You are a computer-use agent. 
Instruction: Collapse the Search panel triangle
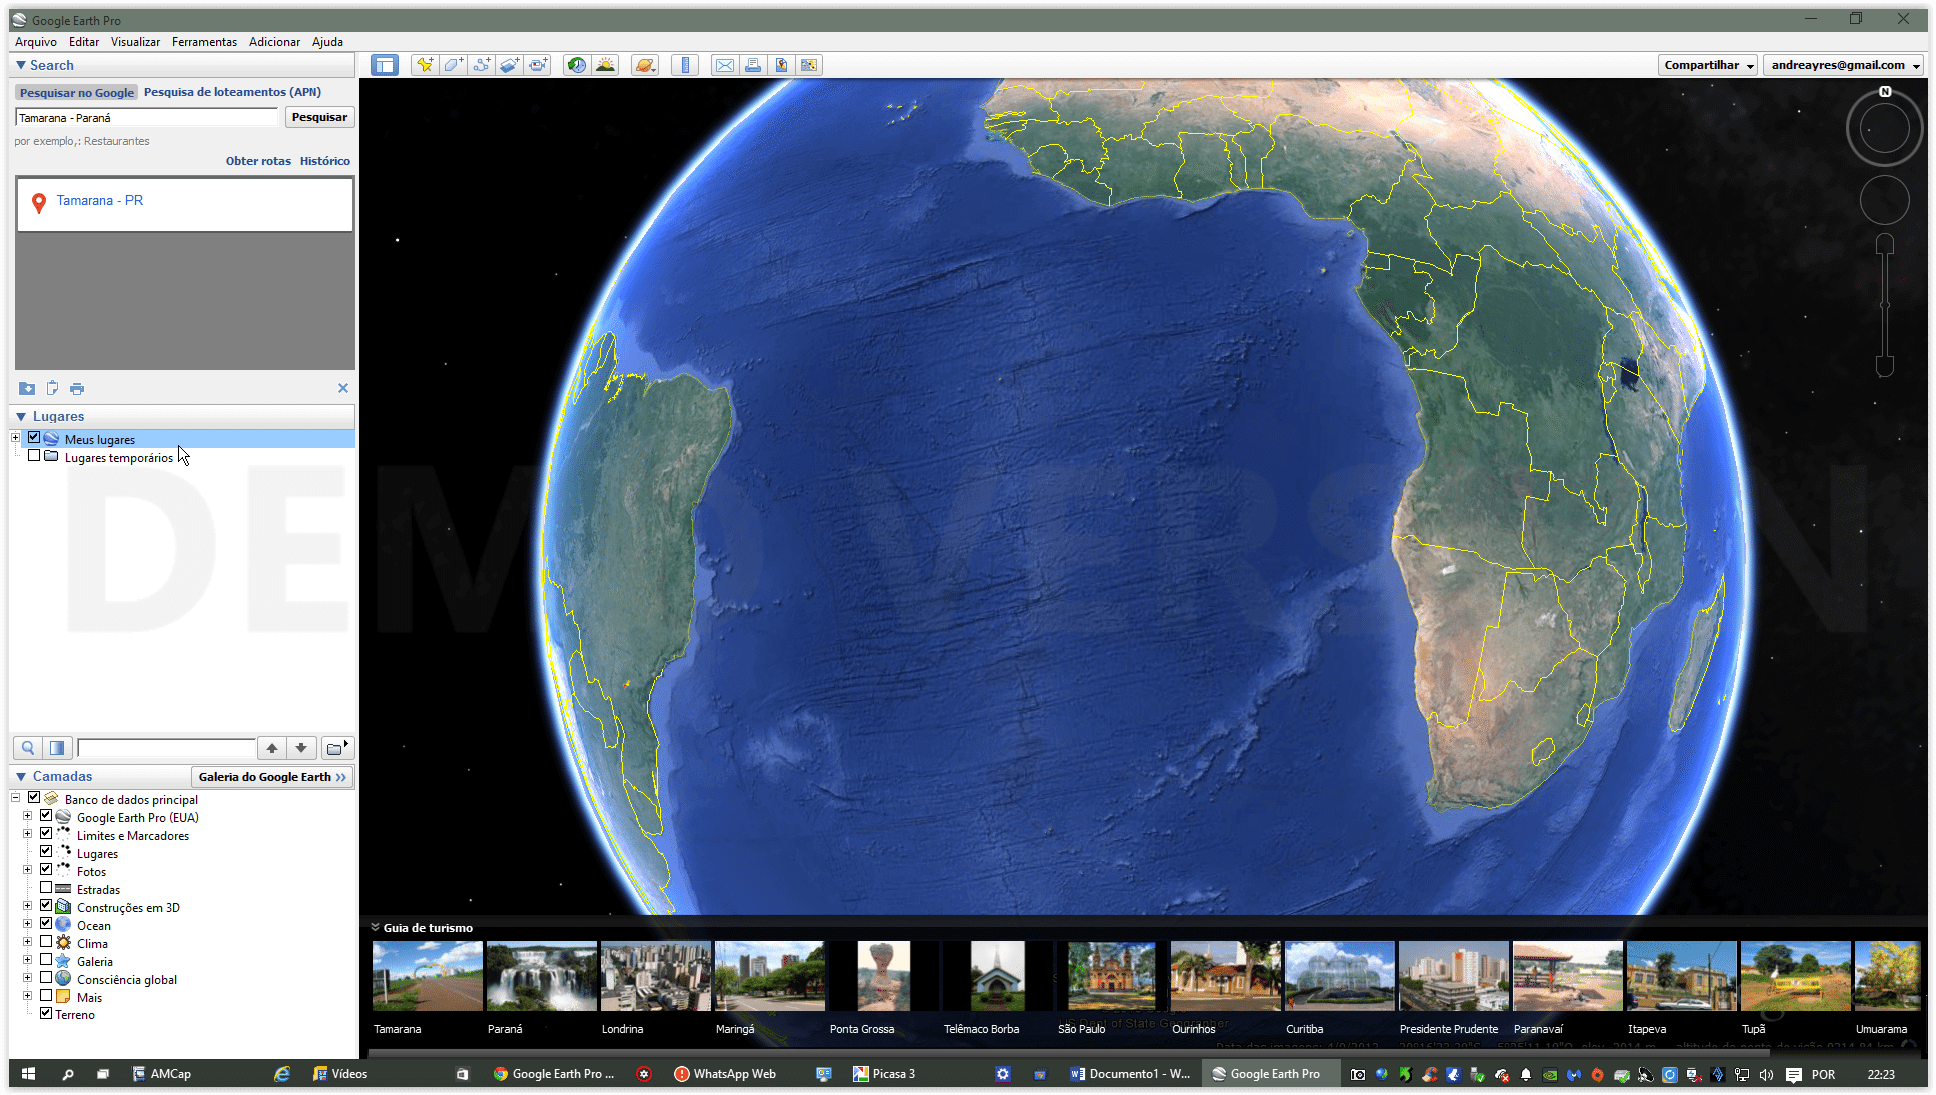(x=20, y=65)
